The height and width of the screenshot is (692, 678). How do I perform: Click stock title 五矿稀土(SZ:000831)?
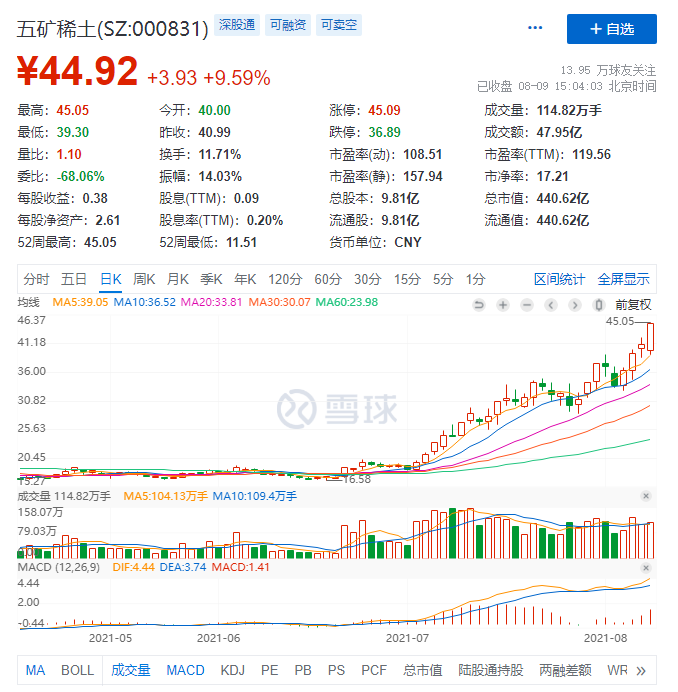pyautogui.click(x=113, y=29)
